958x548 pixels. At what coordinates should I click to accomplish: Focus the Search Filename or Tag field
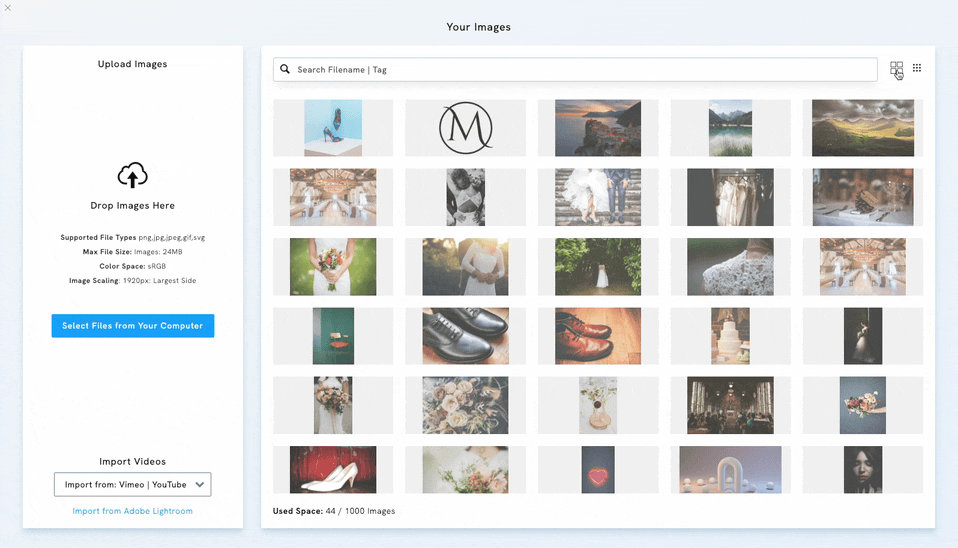580,70
